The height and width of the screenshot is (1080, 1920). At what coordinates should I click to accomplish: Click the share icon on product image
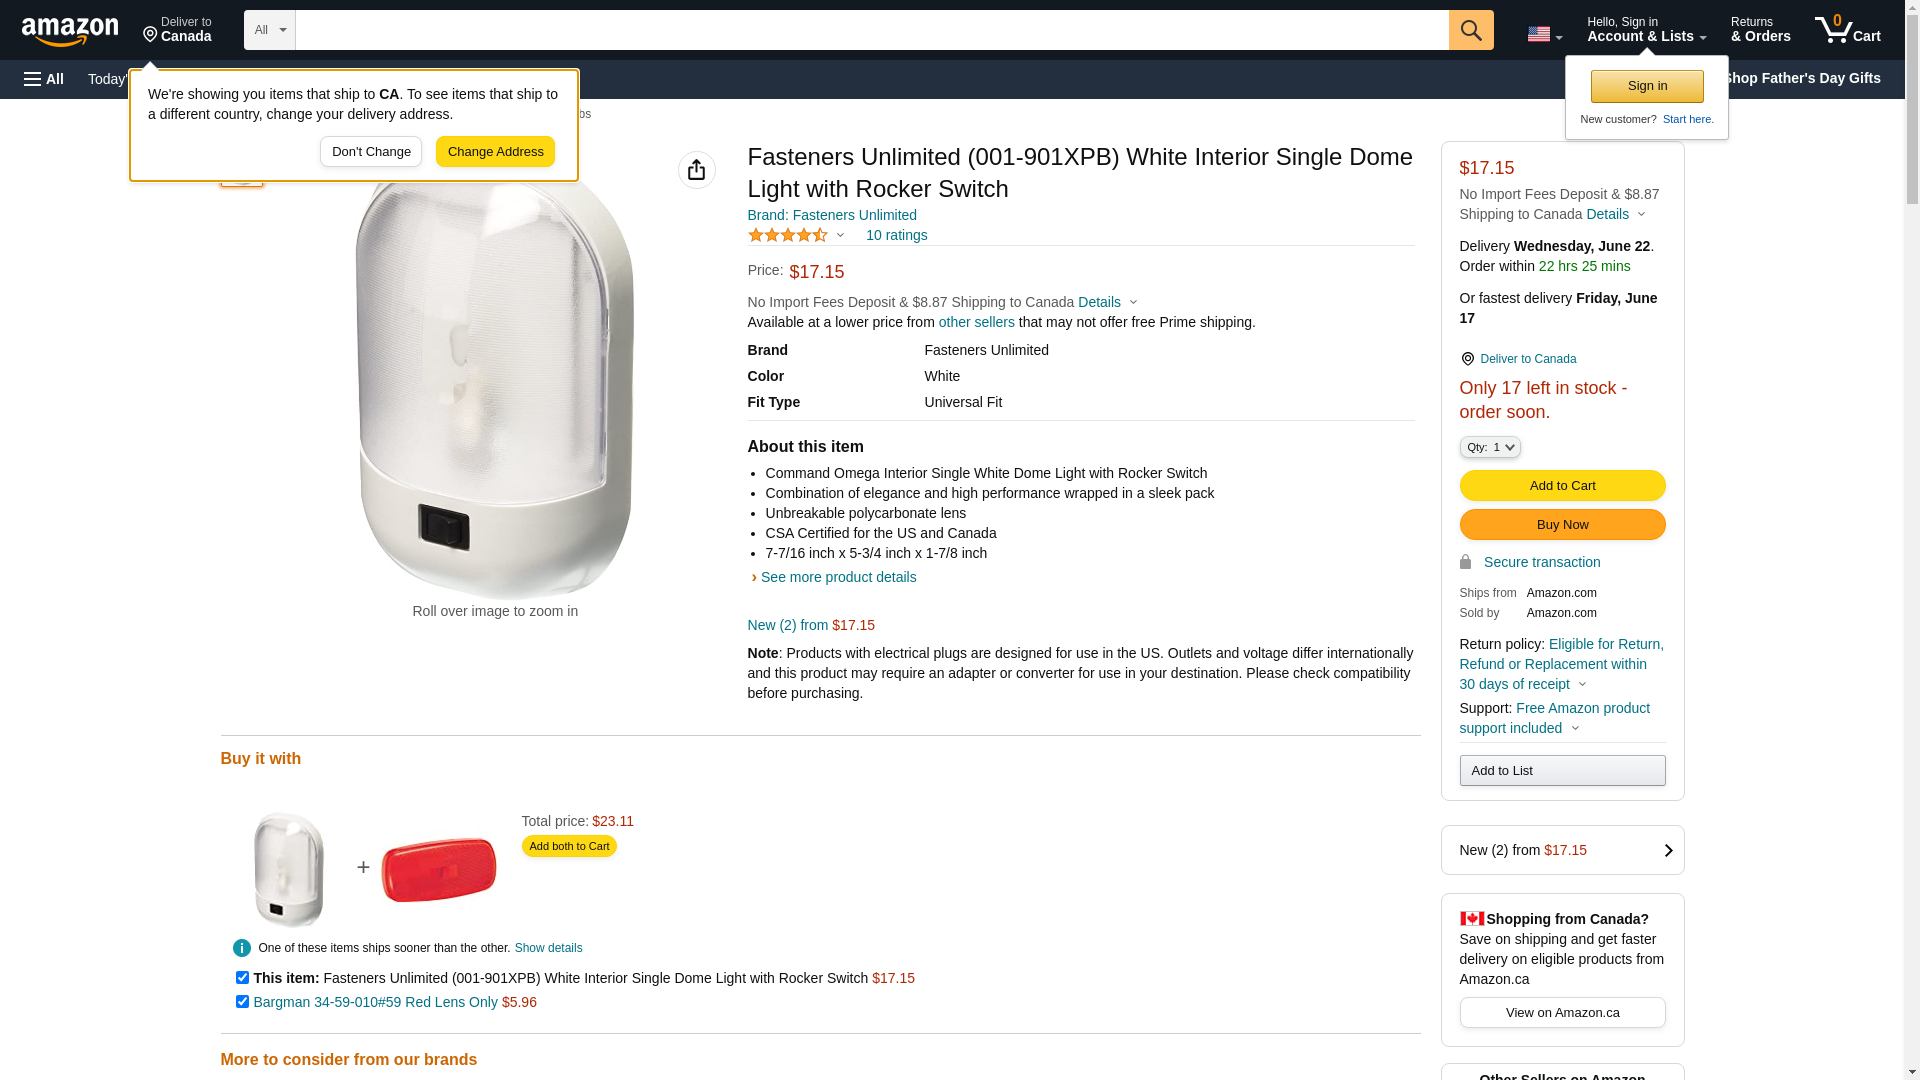696,170
